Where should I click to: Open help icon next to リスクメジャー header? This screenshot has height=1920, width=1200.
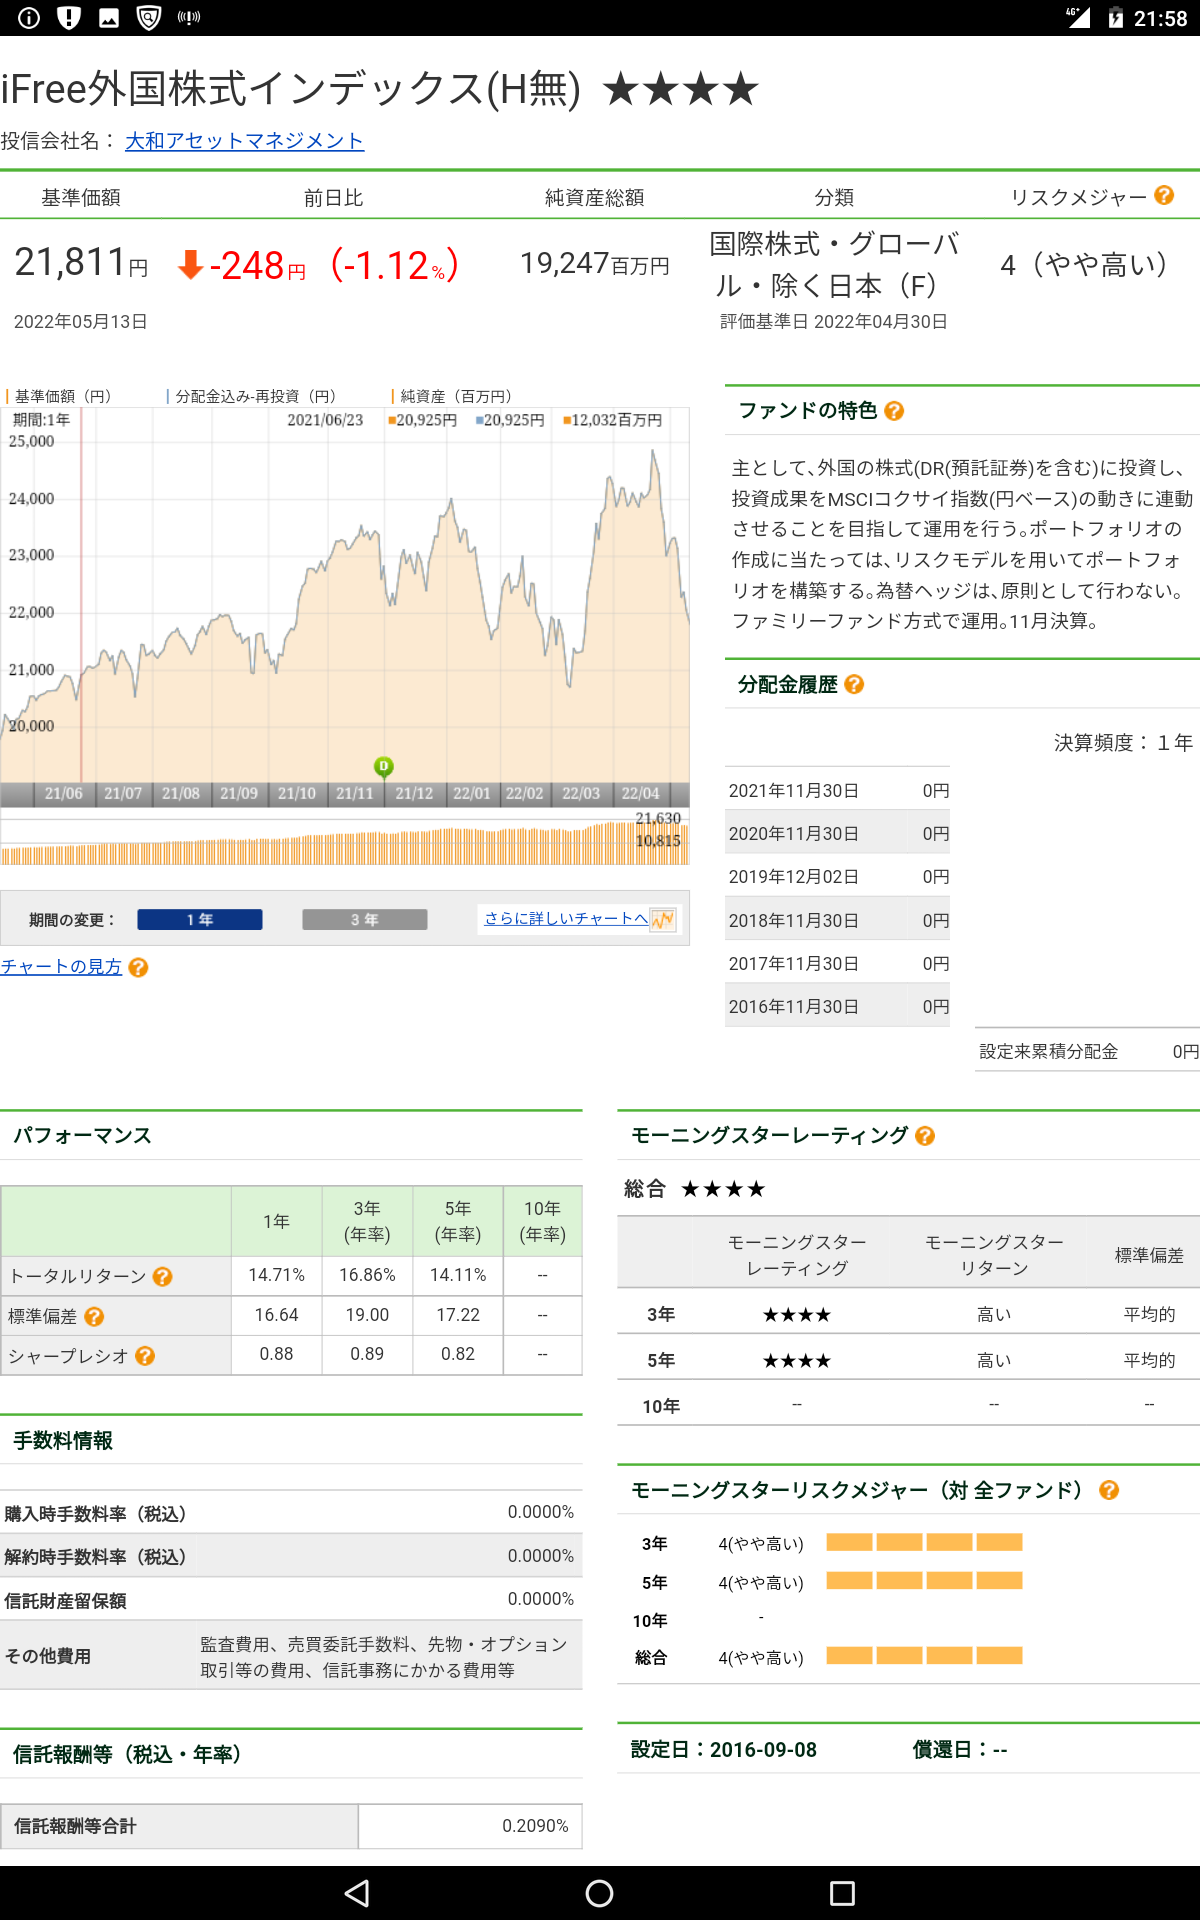point(1164,196)
